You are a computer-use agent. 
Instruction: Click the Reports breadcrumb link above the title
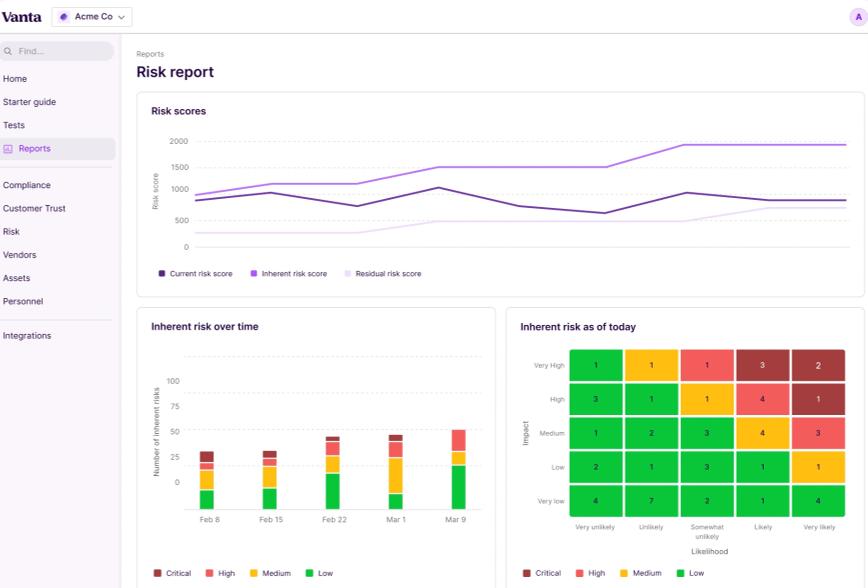(x=150, y=54)
